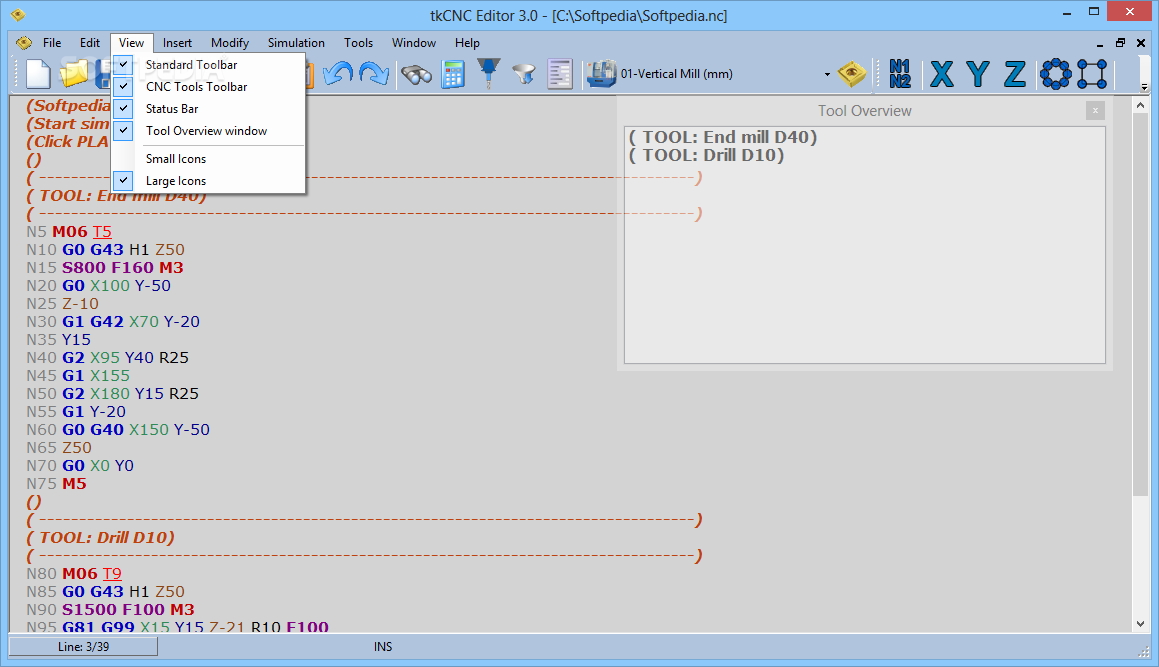This screenshot has height=667, width=1159.
Task: Click the N75 M5 line
Action: click(56, 483)
